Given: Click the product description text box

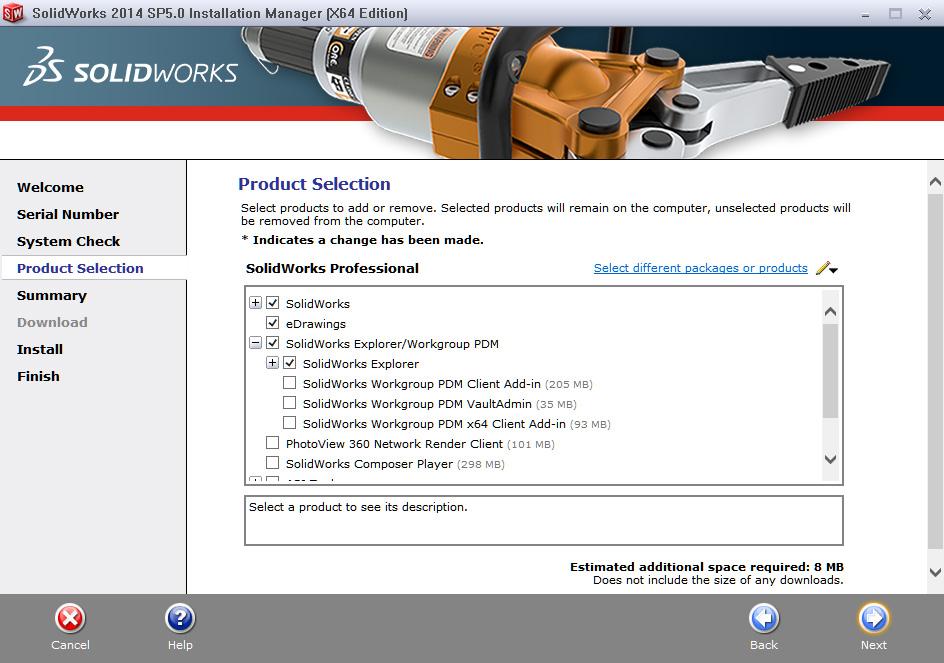Looking at the screenshot, I should (x=544, y=521).
